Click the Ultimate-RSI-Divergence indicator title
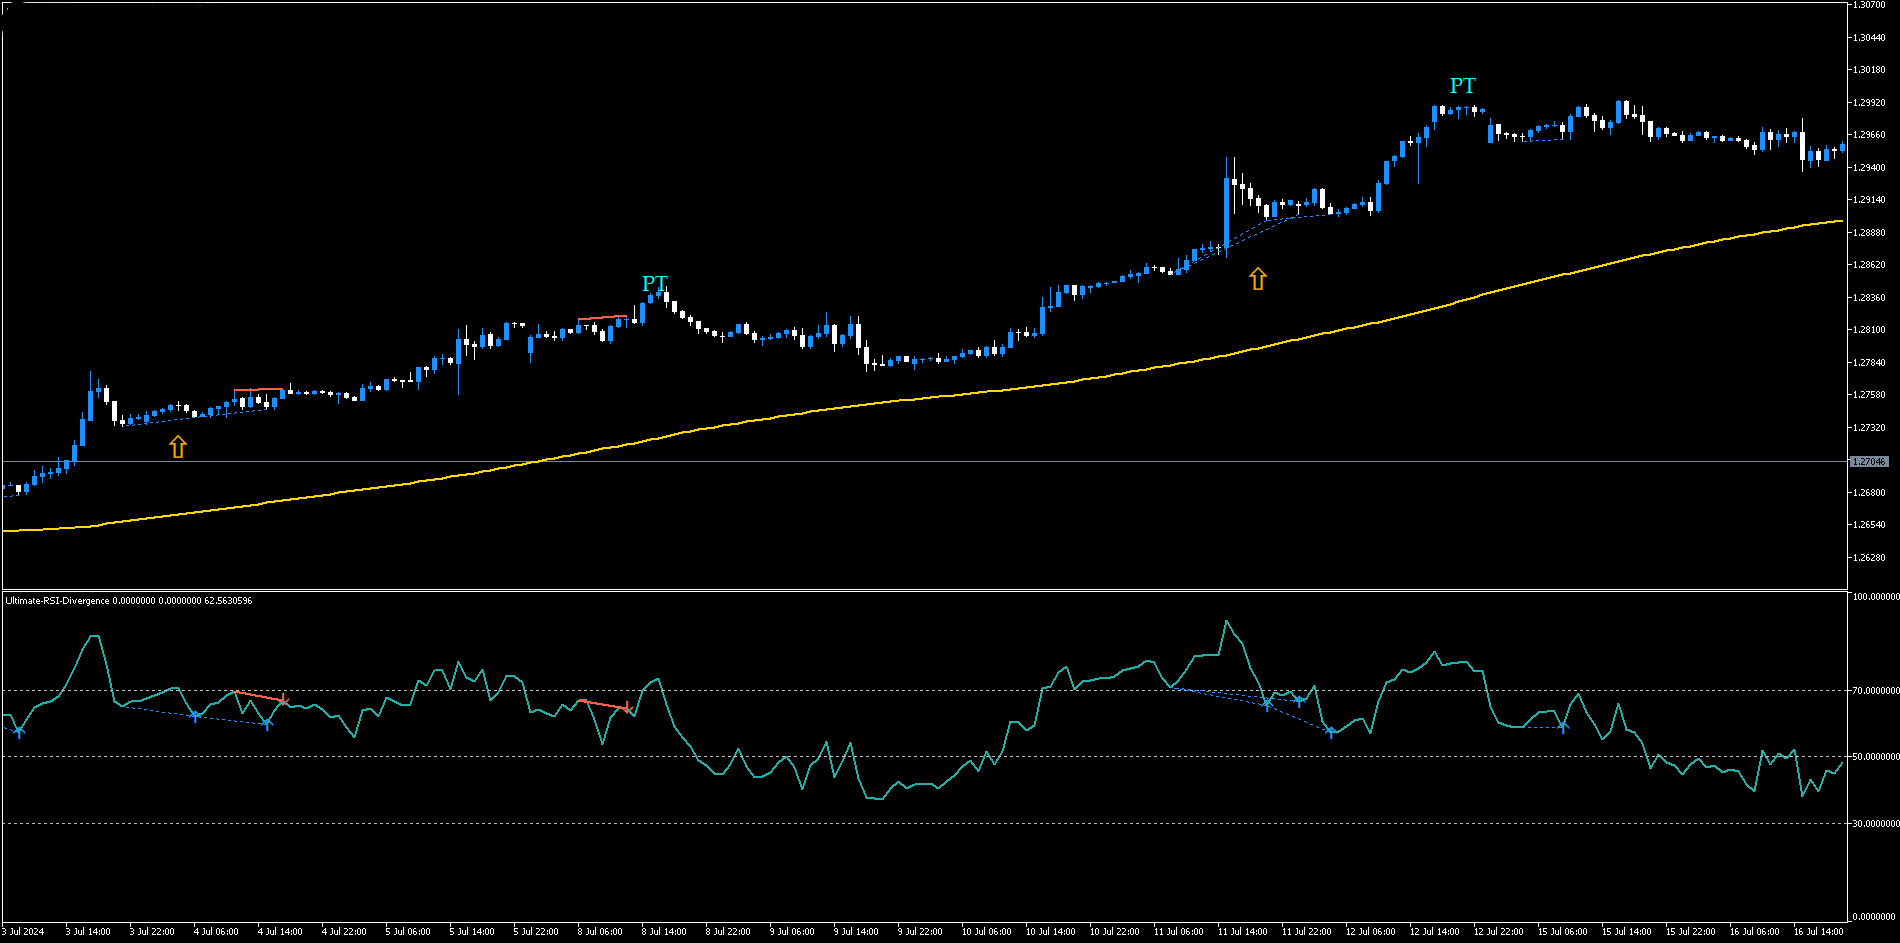 click(58, 601)
